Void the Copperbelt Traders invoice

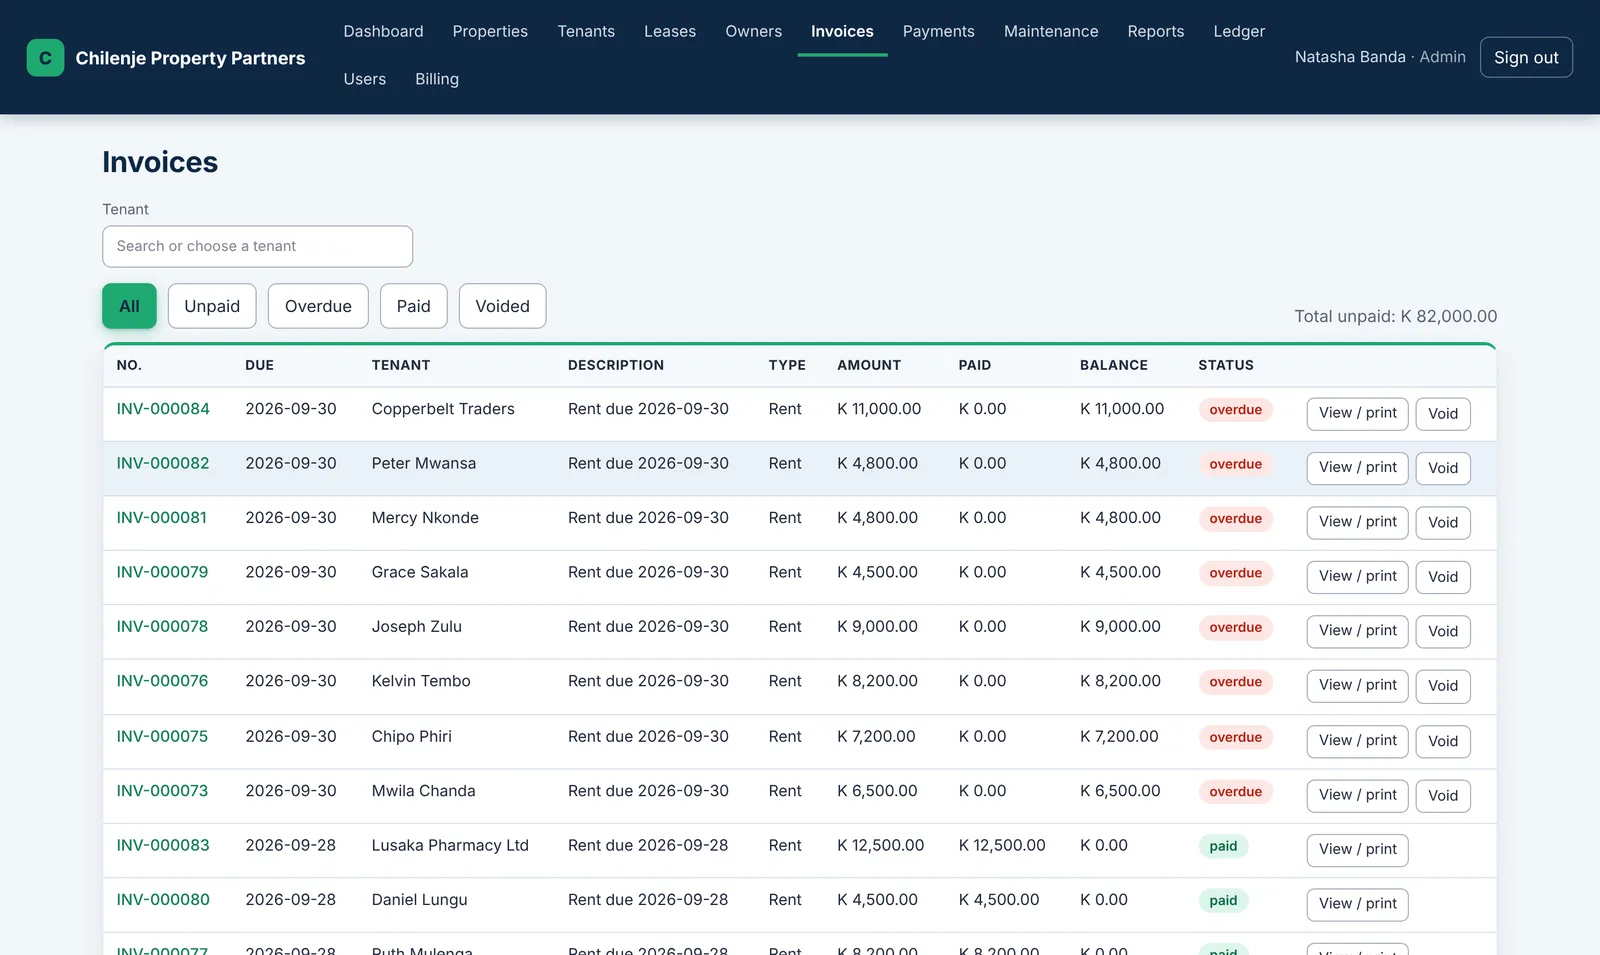1443,414
